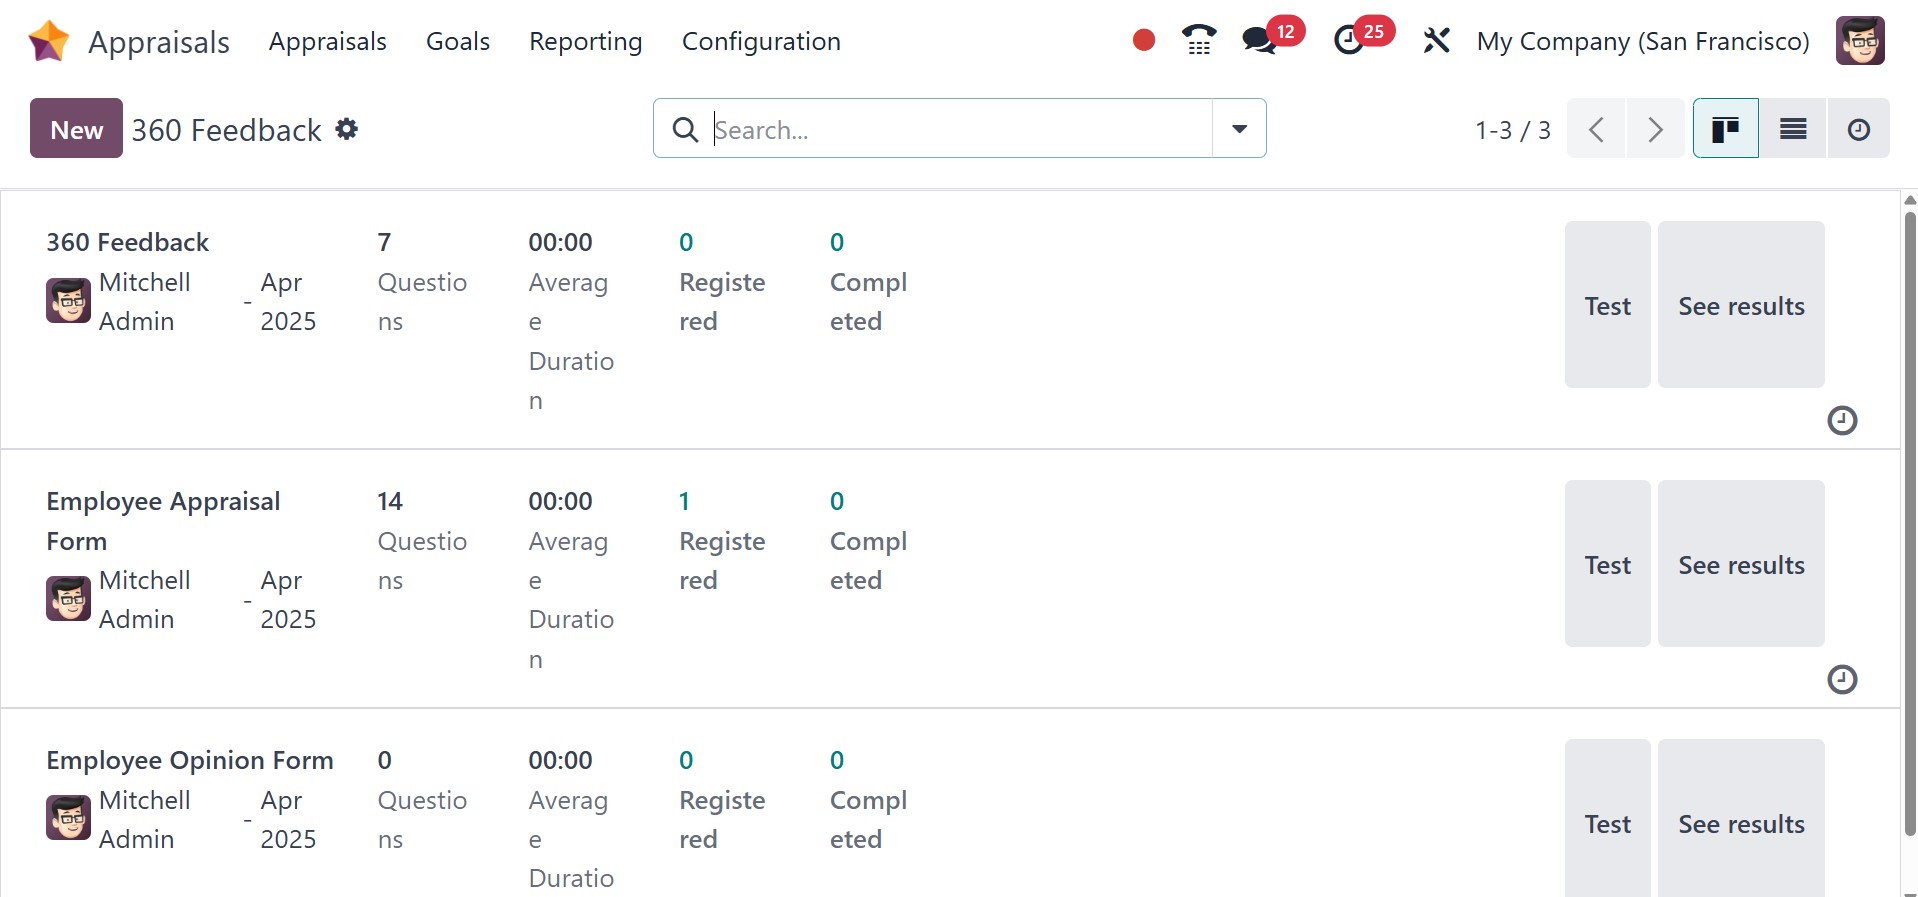The height and width of the screenshot is (897, 1918).
Task: Open the Reporting menu
Action: coord(585,41)
